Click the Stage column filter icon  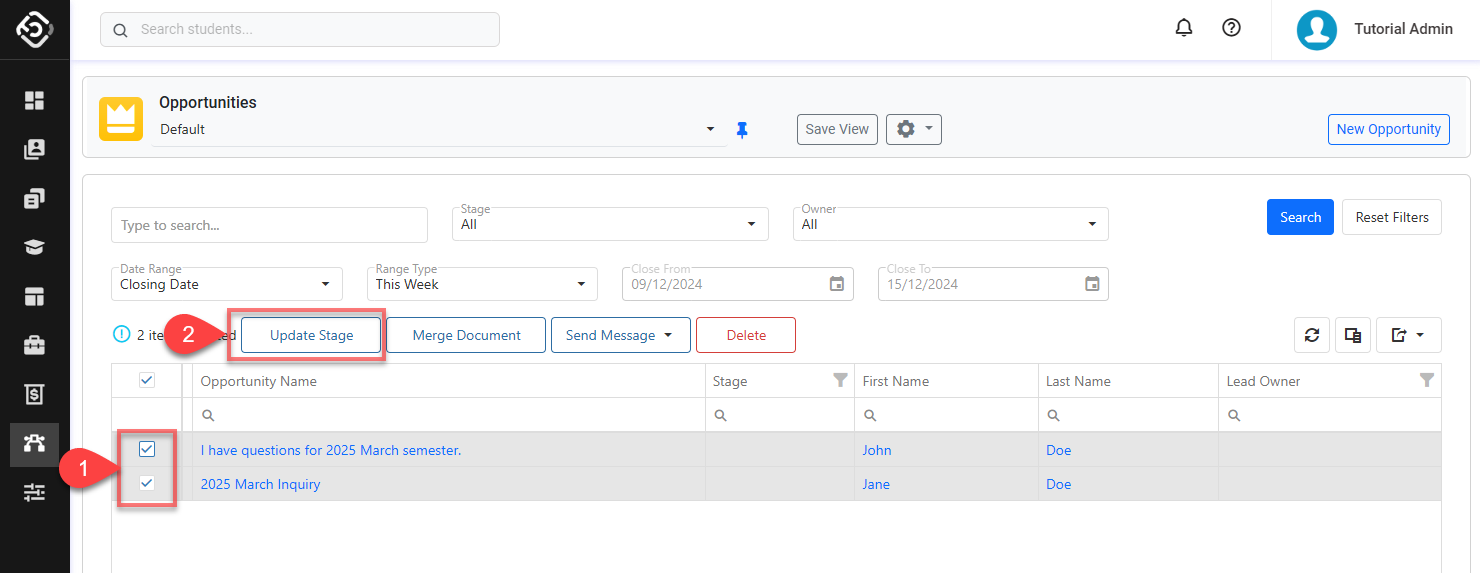click(x=840, y=380)
